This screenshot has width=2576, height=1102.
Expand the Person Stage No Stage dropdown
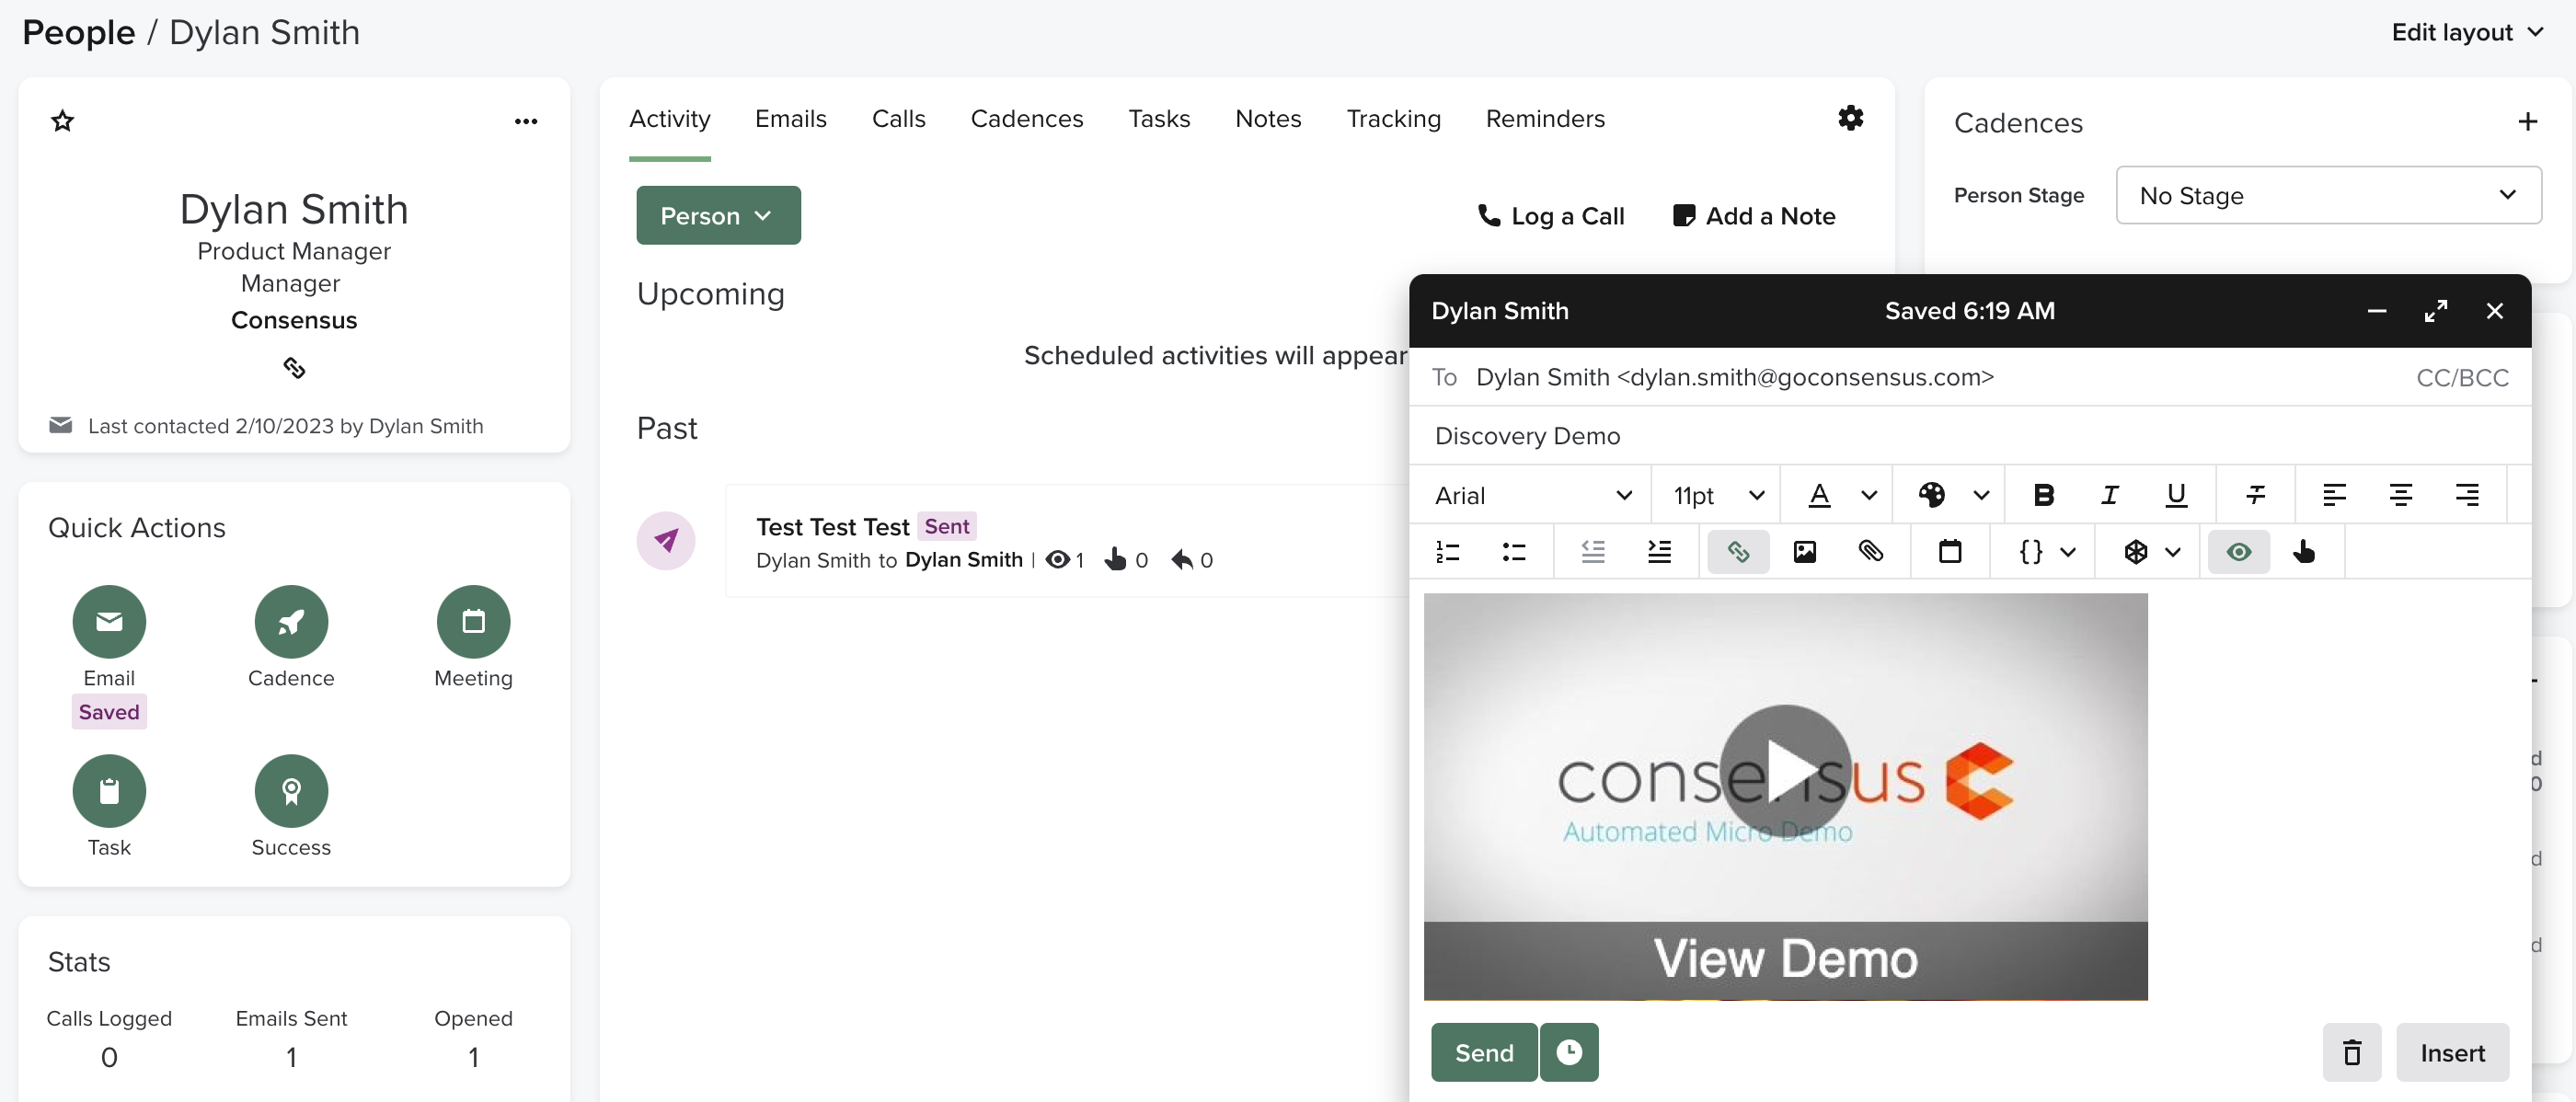pyautogui.click(x=2327, y=195)
